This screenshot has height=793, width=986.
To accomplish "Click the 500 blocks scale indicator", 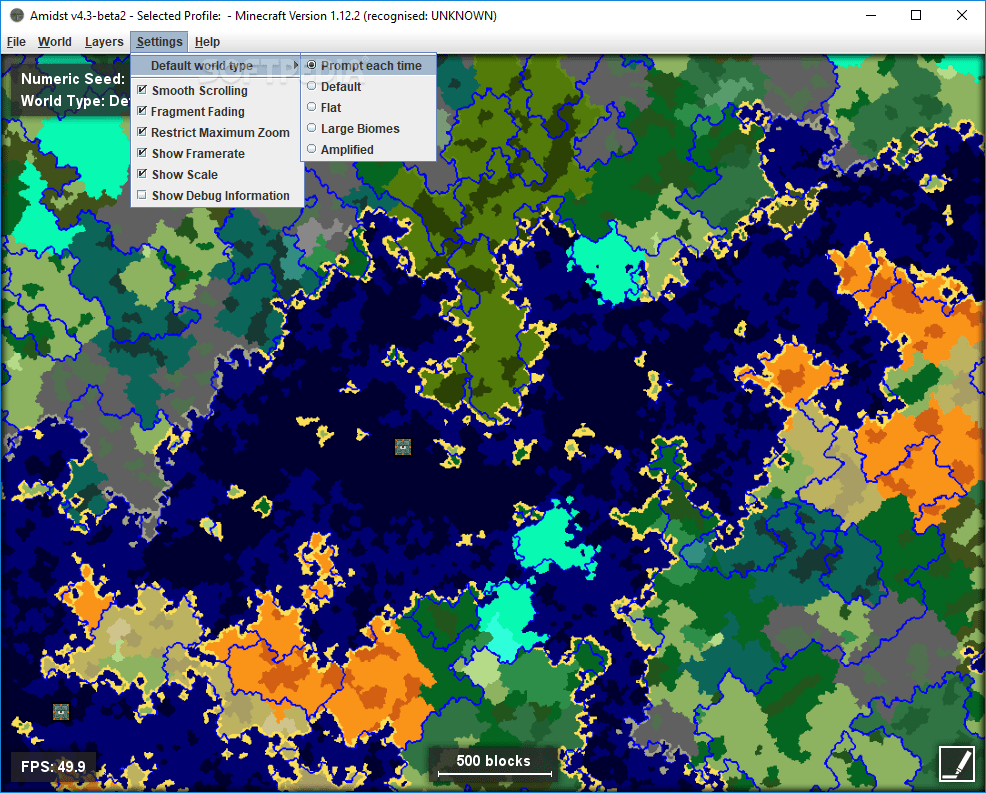I will tap(494, 764).
